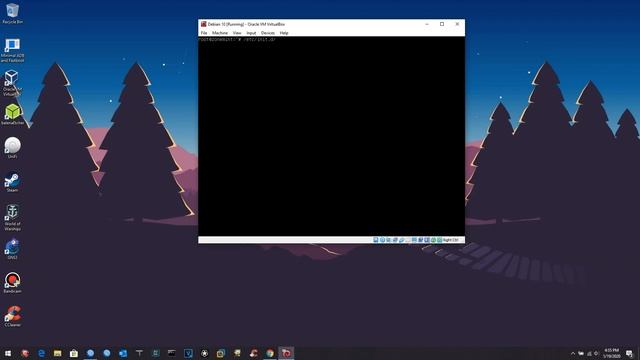Image resolution: width=640 pixels, height=360 pixels.
Task: Open the Help menu in VirtualBox
Action: click(284, 33)
